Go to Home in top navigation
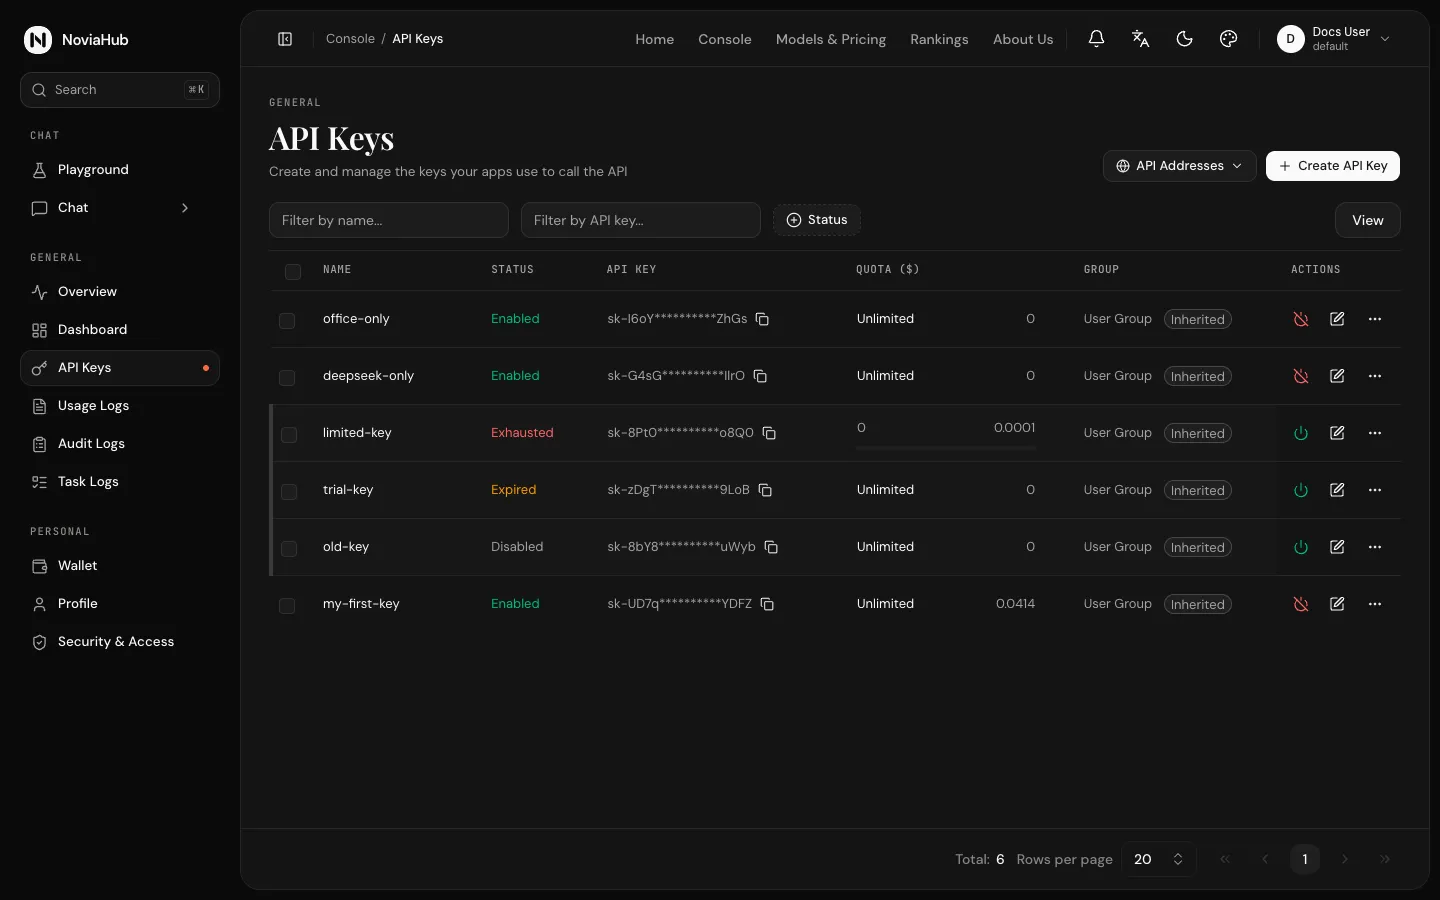This screenshot has height=900, width=1440. click(x=654, y=39)
